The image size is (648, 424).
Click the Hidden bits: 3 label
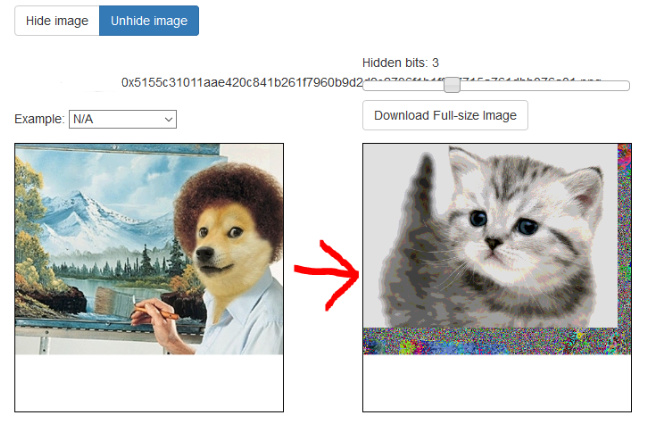pyautogui.click(x=400, y=63)
